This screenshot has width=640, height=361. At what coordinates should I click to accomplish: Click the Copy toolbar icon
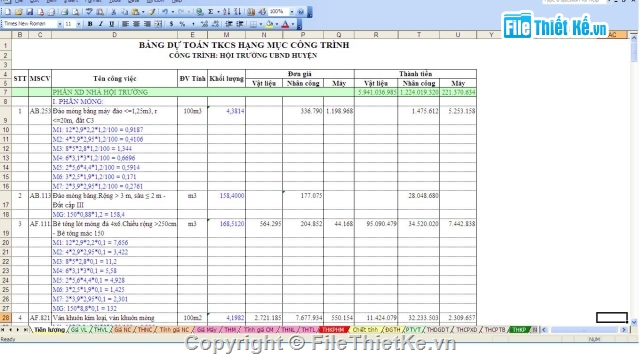124,12
